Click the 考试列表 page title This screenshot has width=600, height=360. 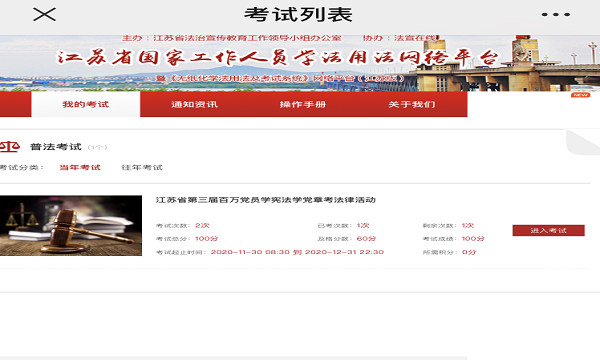[x=298, y=15]
